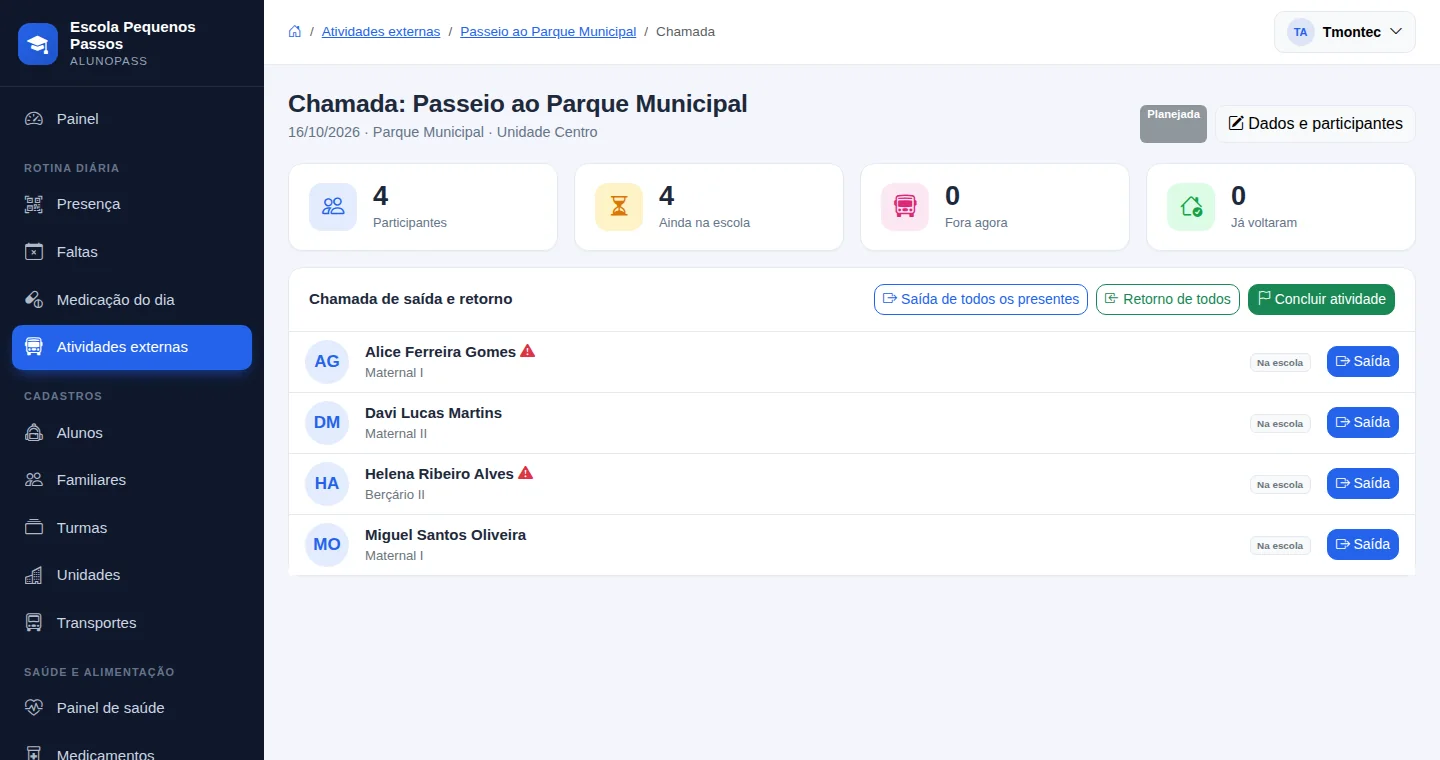
Task: Click the TA user avatar
Action: [1300, 32]
